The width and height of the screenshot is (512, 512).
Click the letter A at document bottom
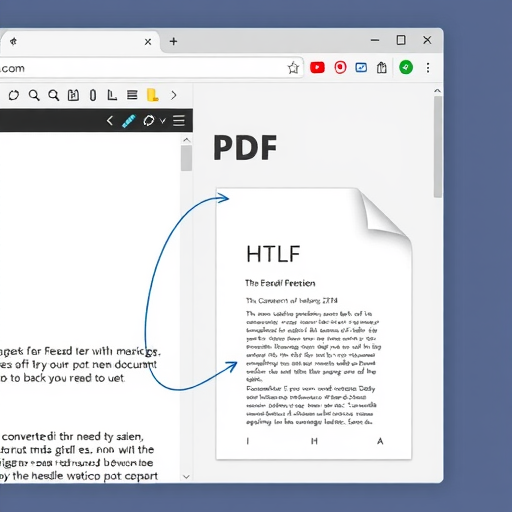(x=380, y=441)
